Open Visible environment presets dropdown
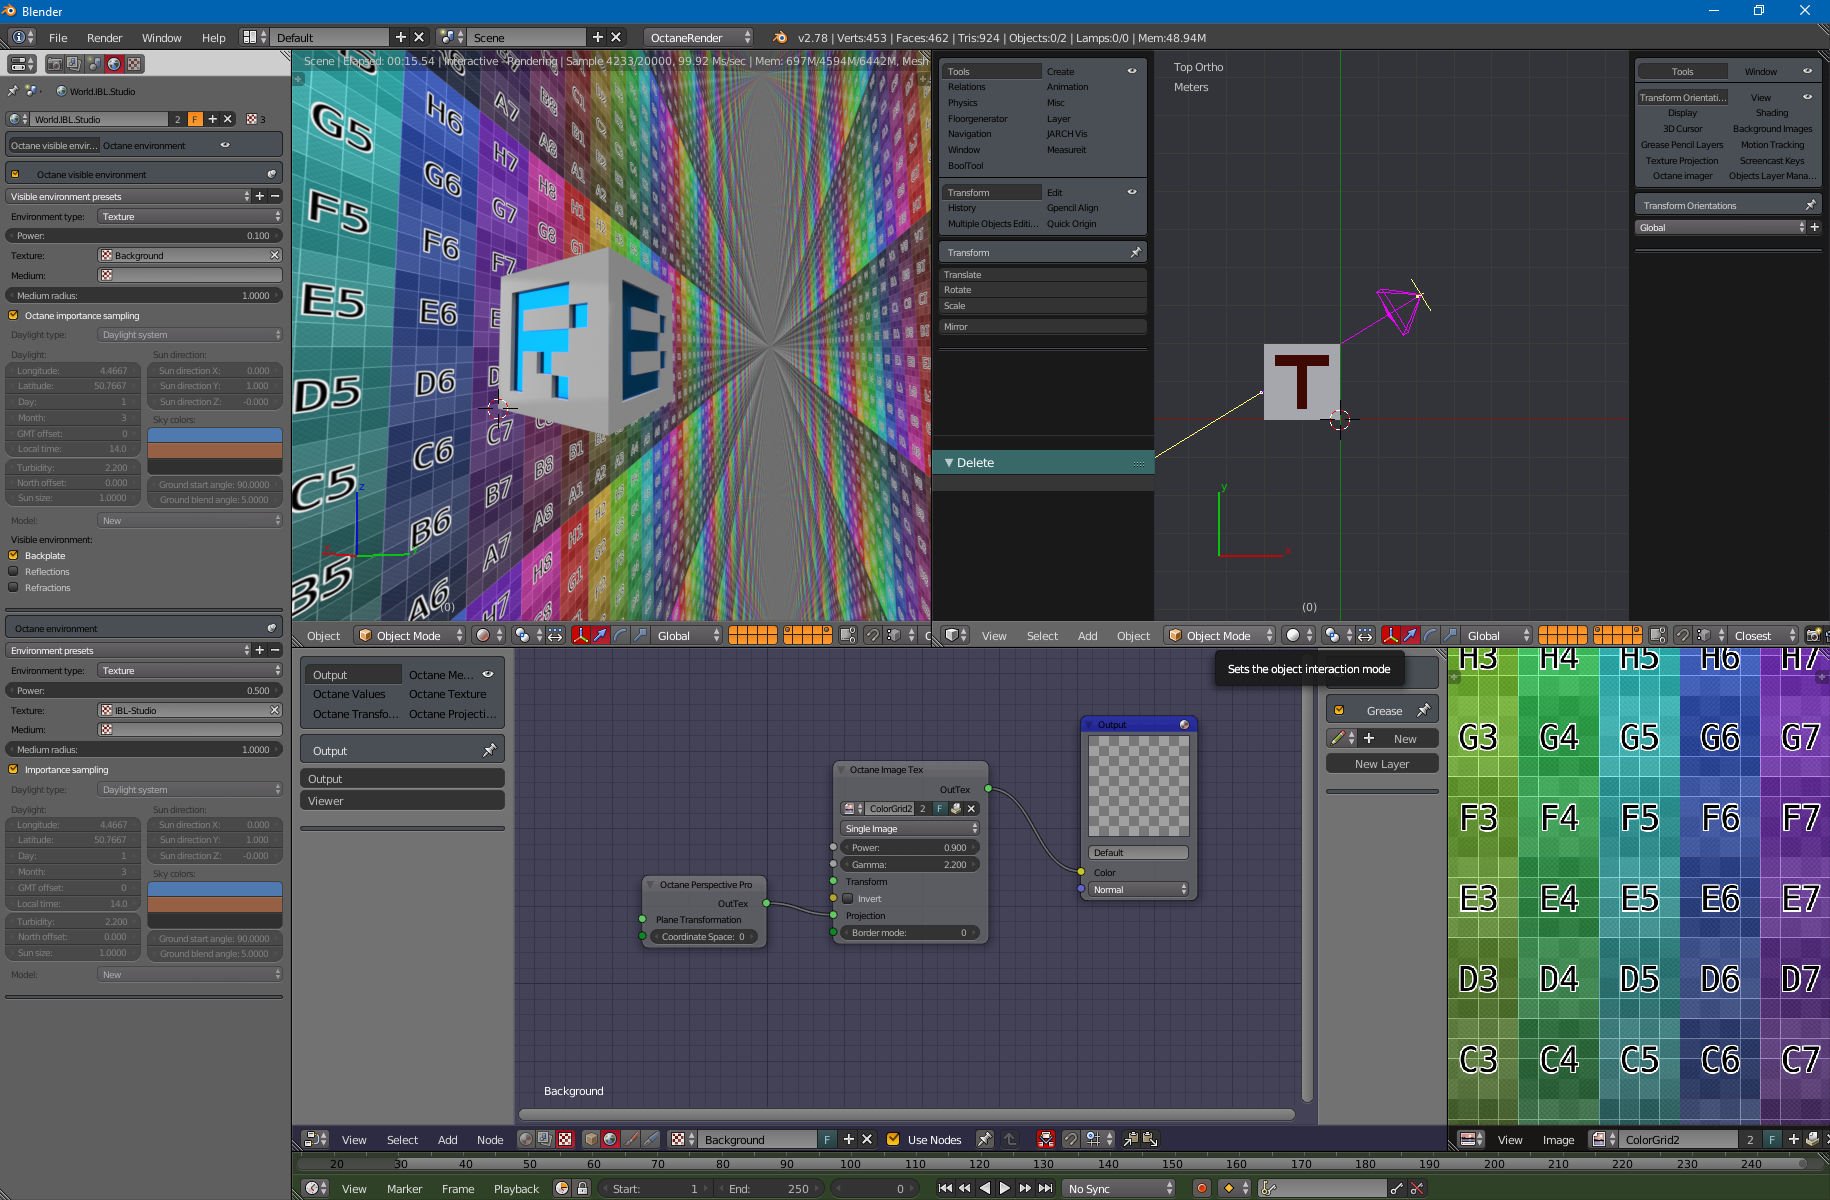 coord(128,197)
